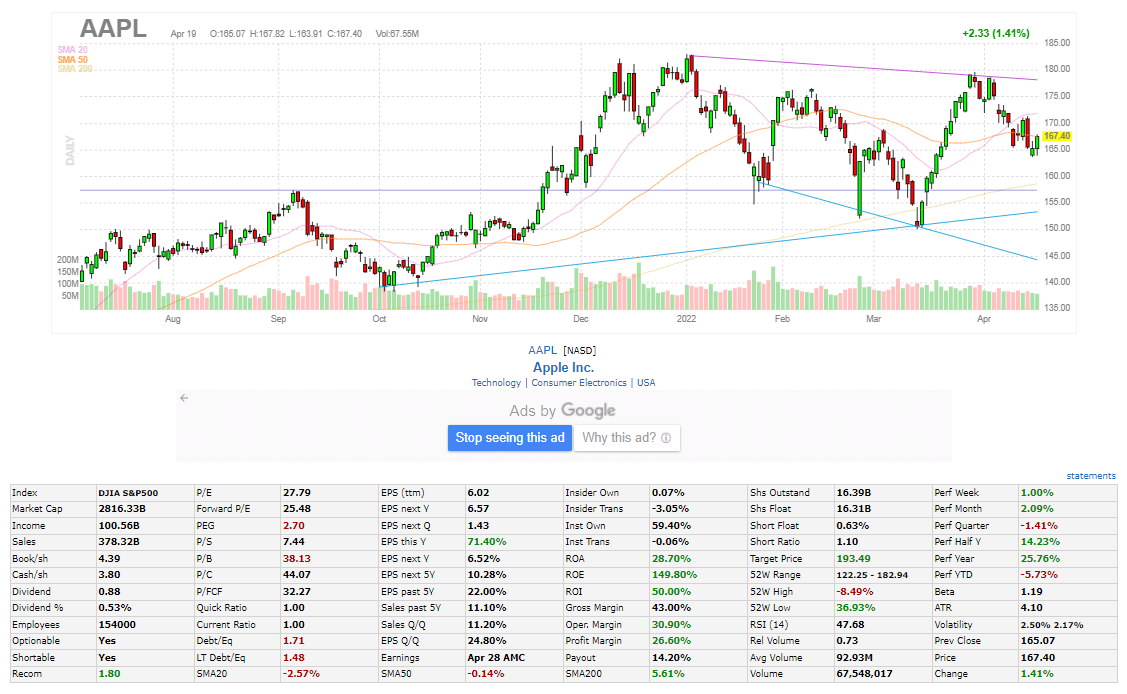Click the ad back arrow icon
Image resolution: width=1127 pixels, height=694 pixels.
(x=184, y=398)
